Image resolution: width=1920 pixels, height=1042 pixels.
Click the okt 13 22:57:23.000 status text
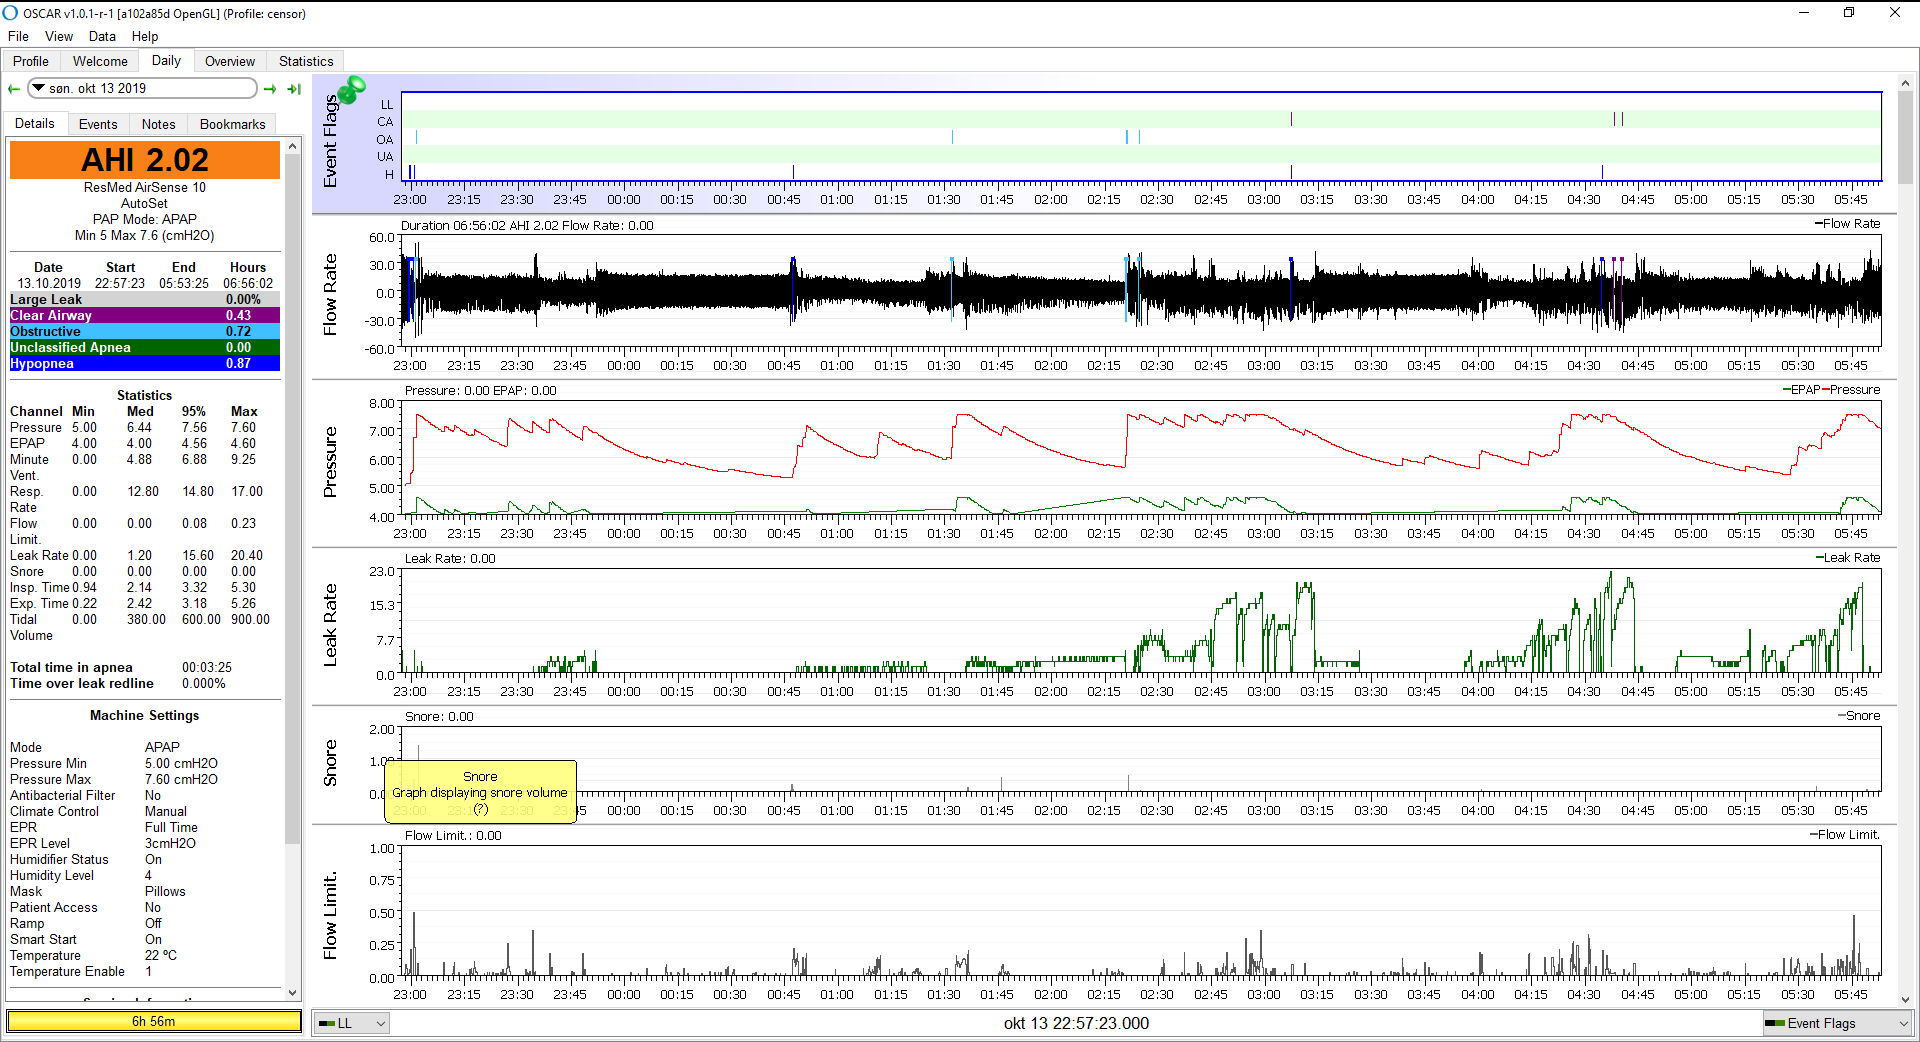coord(1076,1023)
